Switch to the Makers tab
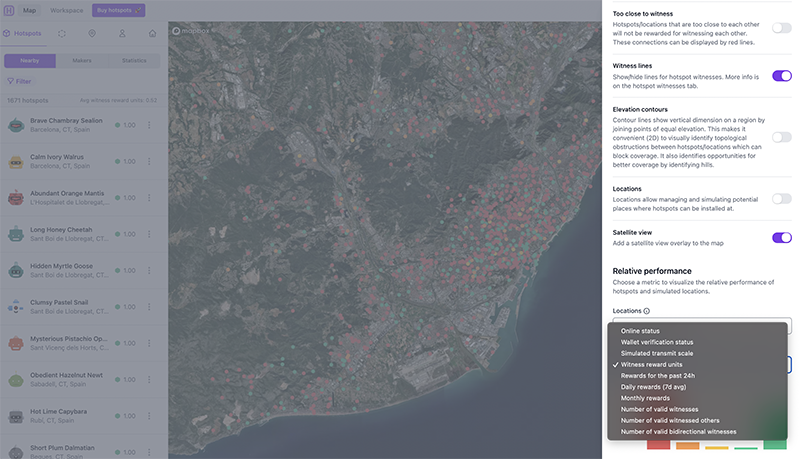This screenshot has width=800, height=459. coord(82,60)
